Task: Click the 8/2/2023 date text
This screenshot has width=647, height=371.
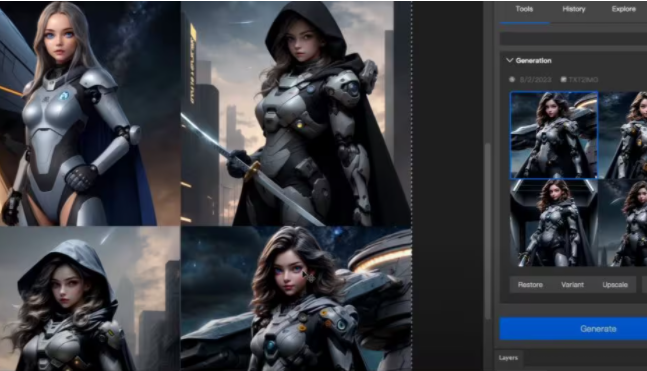Action: point(535,79)
